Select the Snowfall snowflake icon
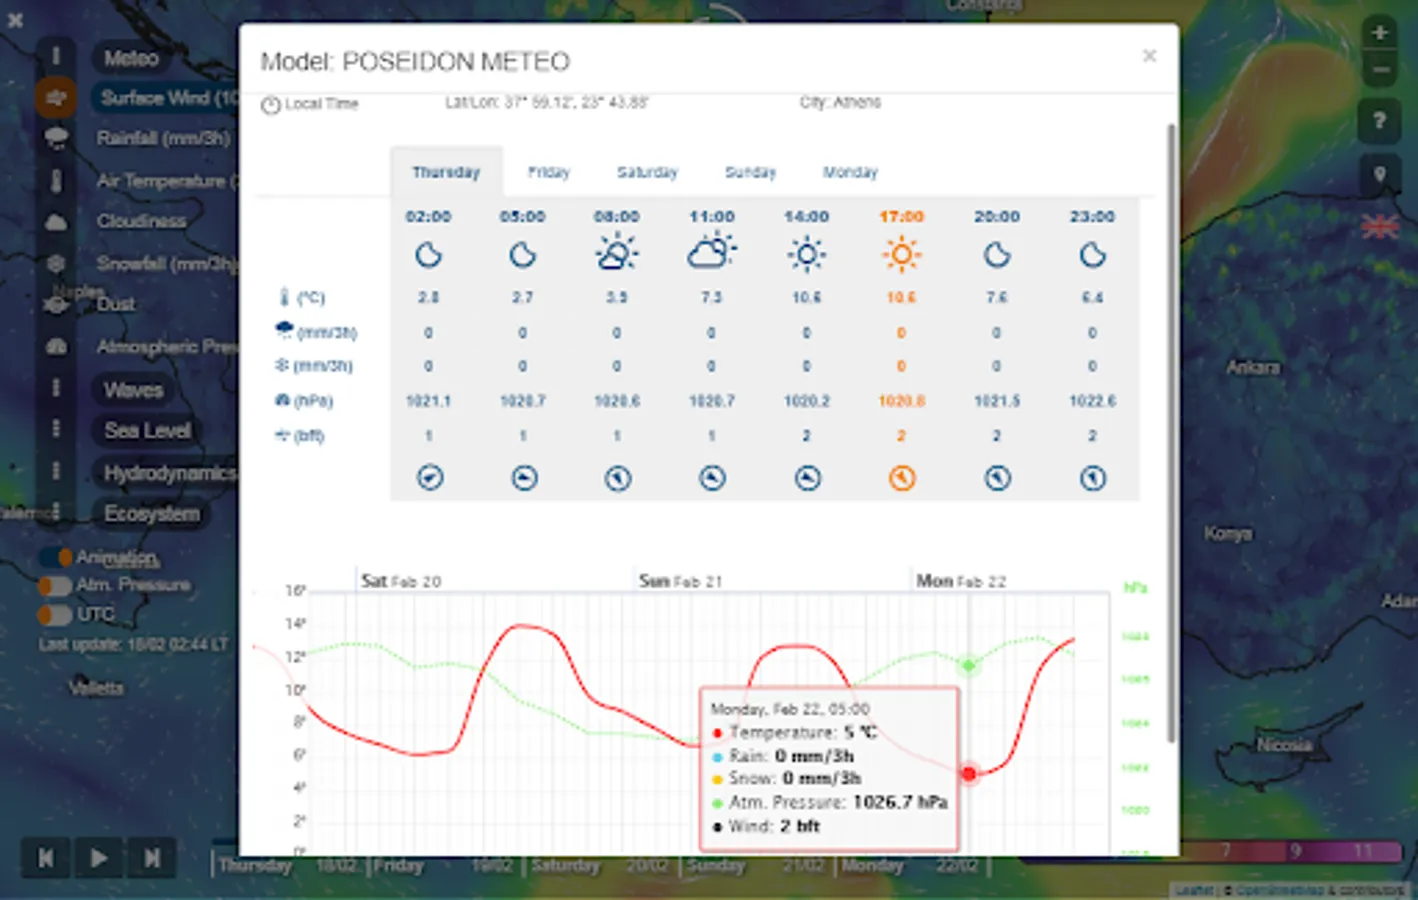Viewport: 1418px width, 900px height. pyautogui.click(x=56, y=263)
